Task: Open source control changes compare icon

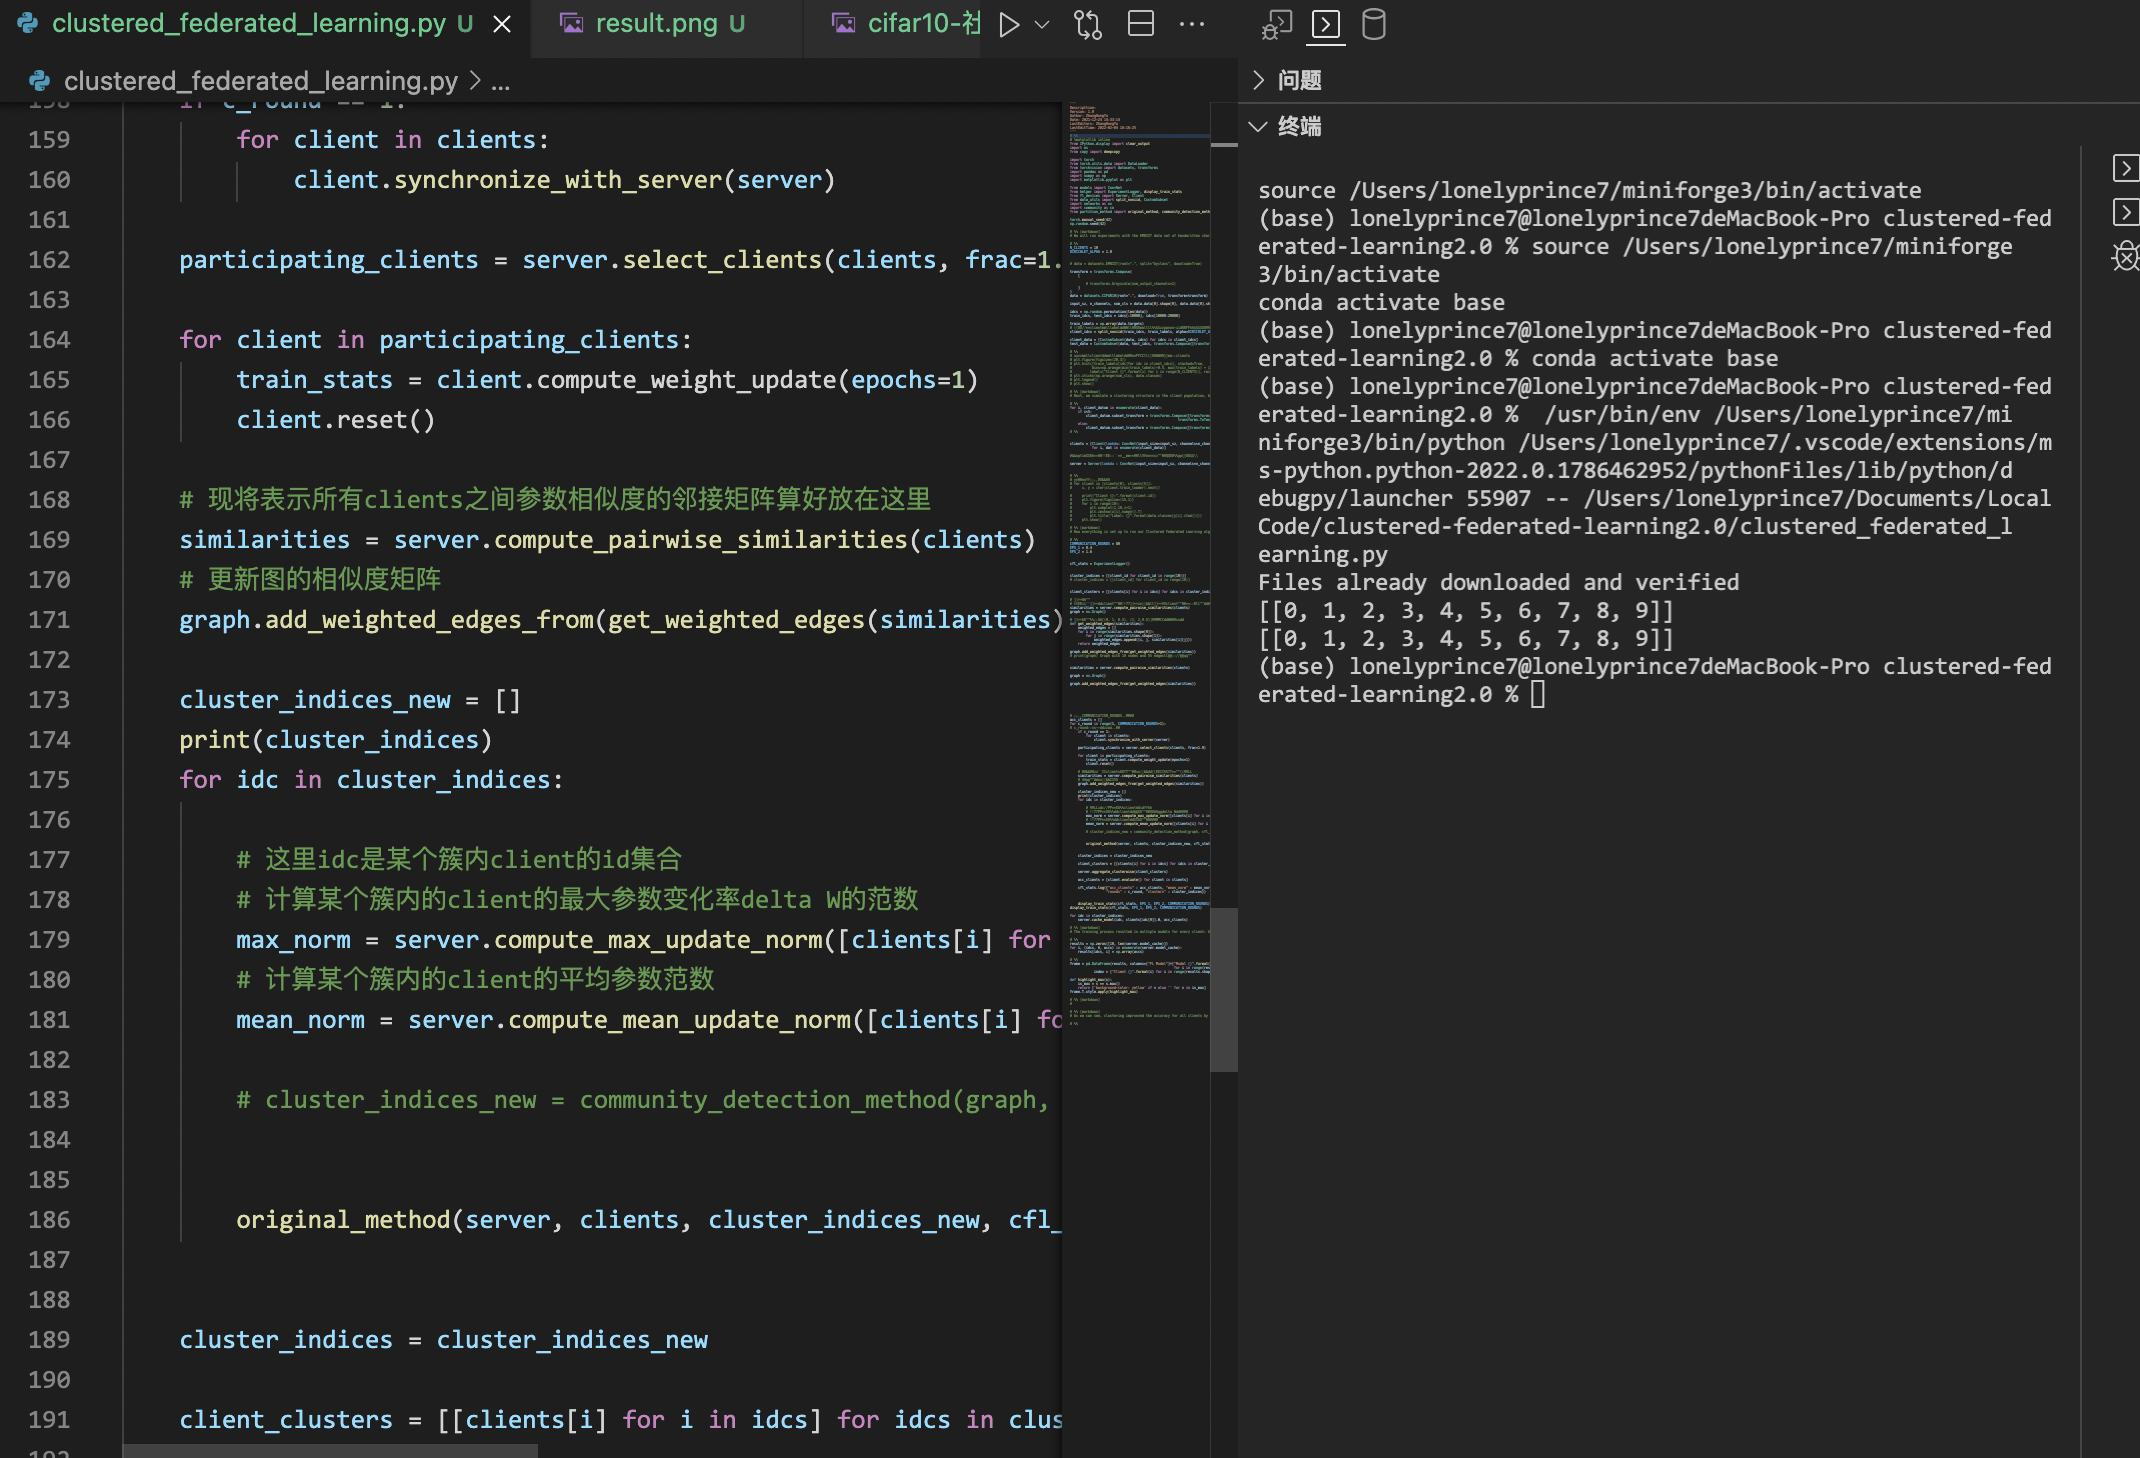Action: click(x=1088, y=24)
